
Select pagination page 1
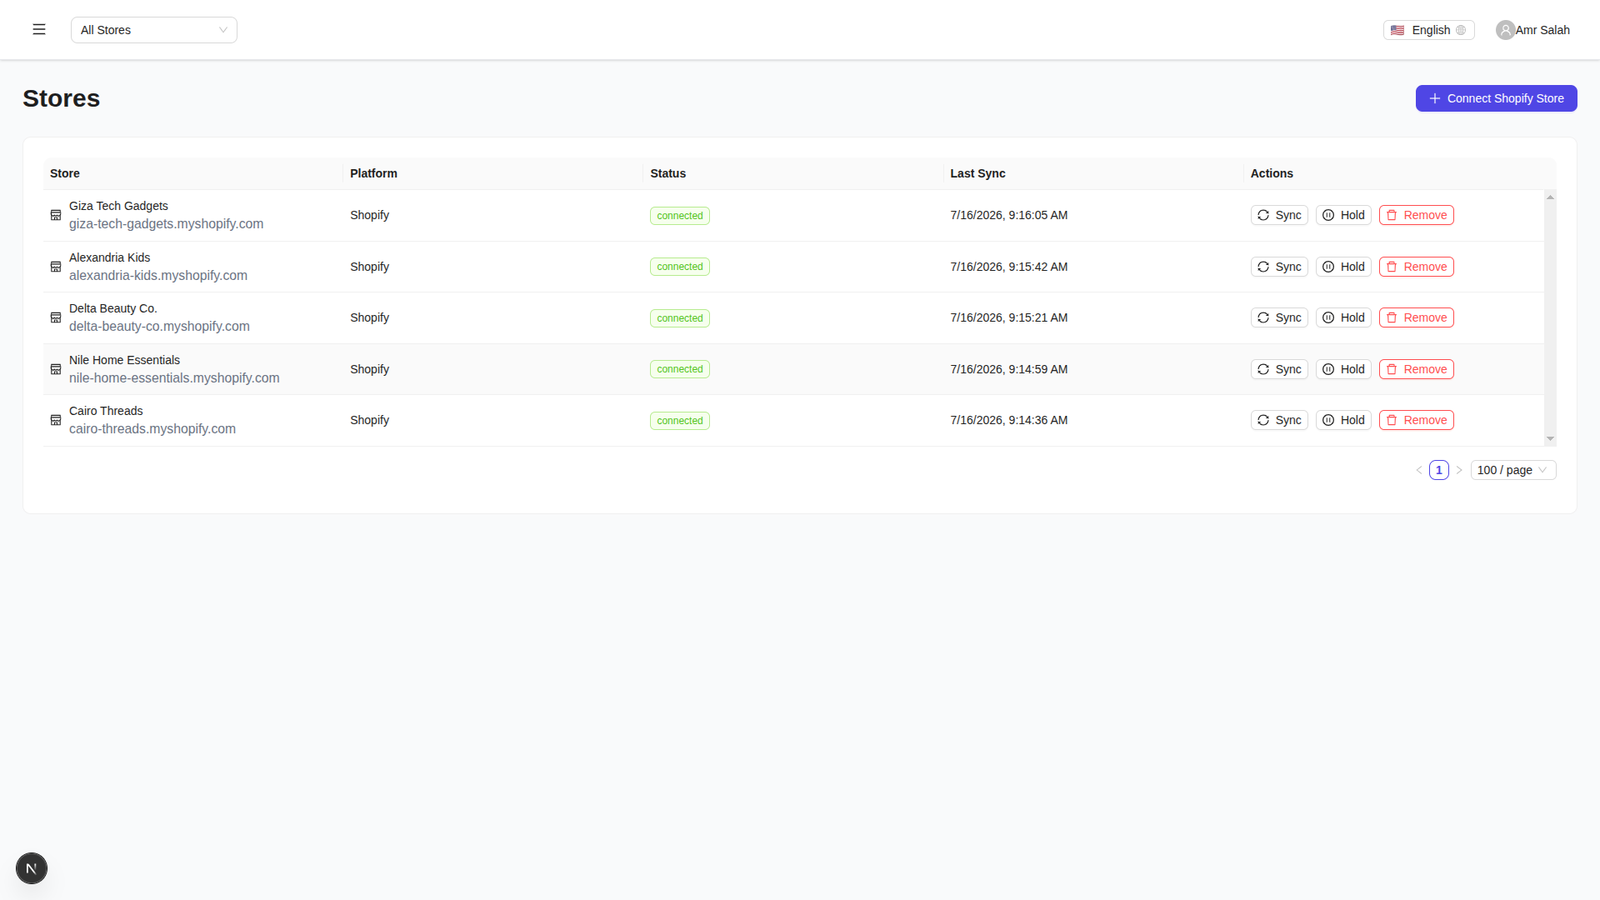1439,470
